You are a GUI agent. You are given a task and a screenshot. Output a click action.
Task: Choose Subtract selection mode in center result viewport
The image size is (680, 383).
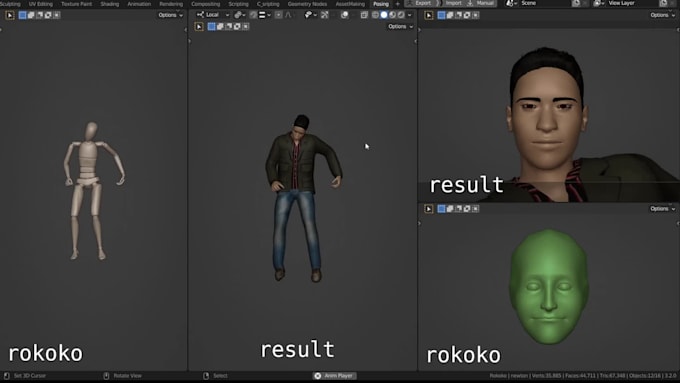point(229,27)
